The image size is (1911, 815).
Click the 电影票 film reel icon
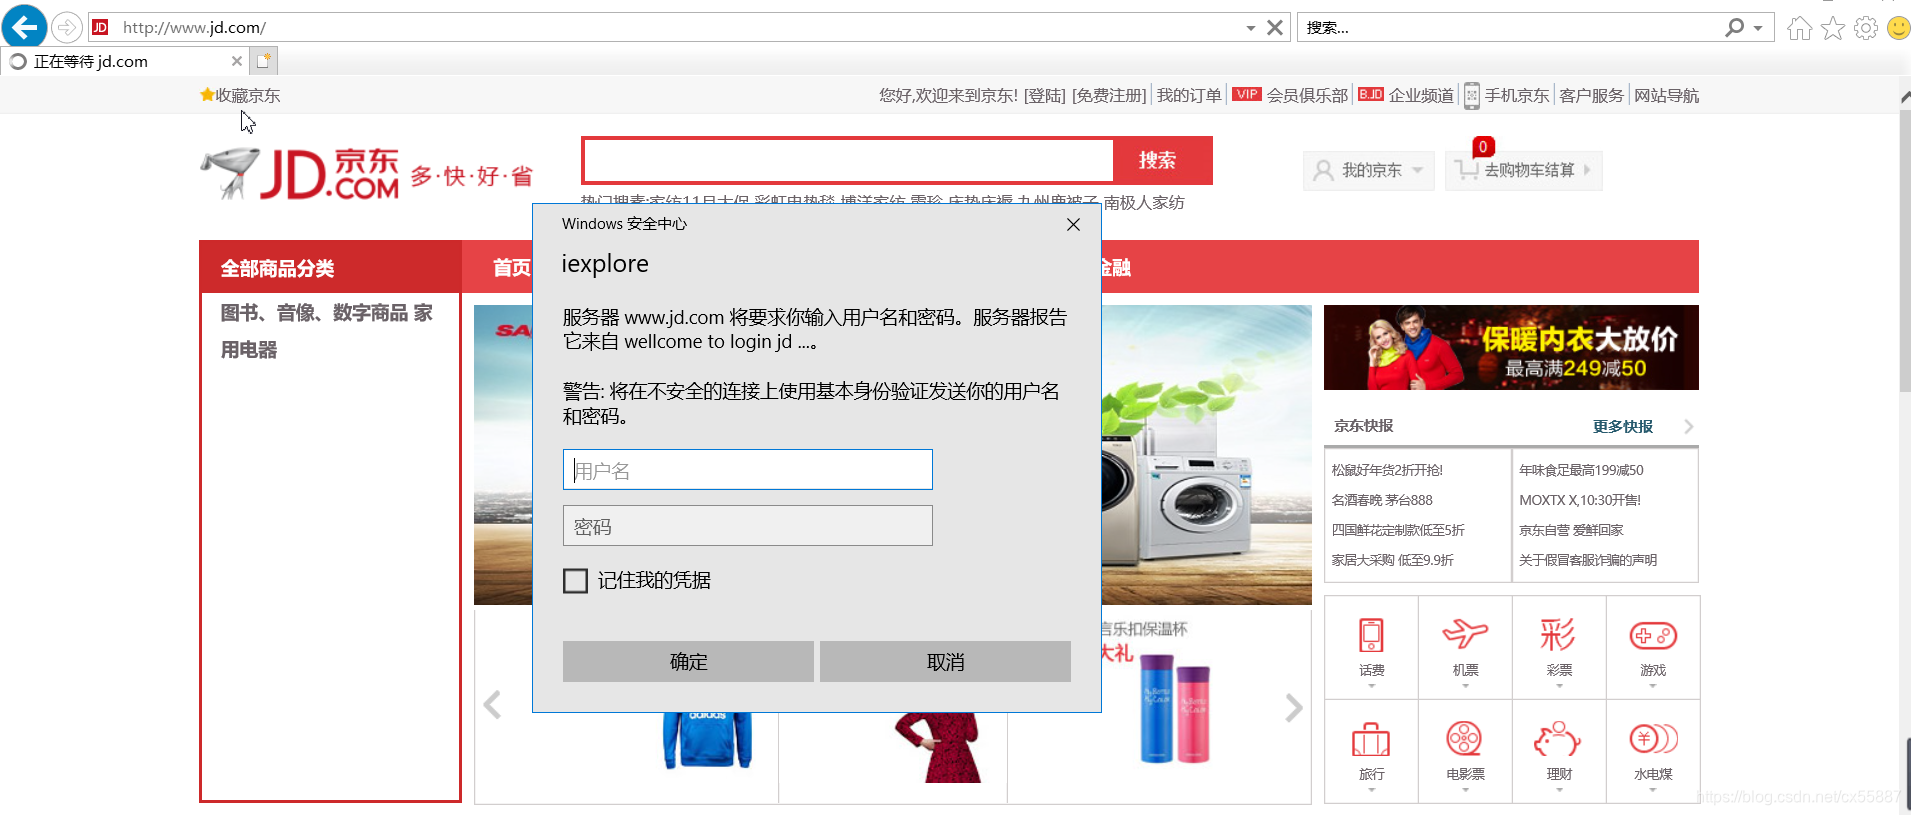click(1464, 739)
